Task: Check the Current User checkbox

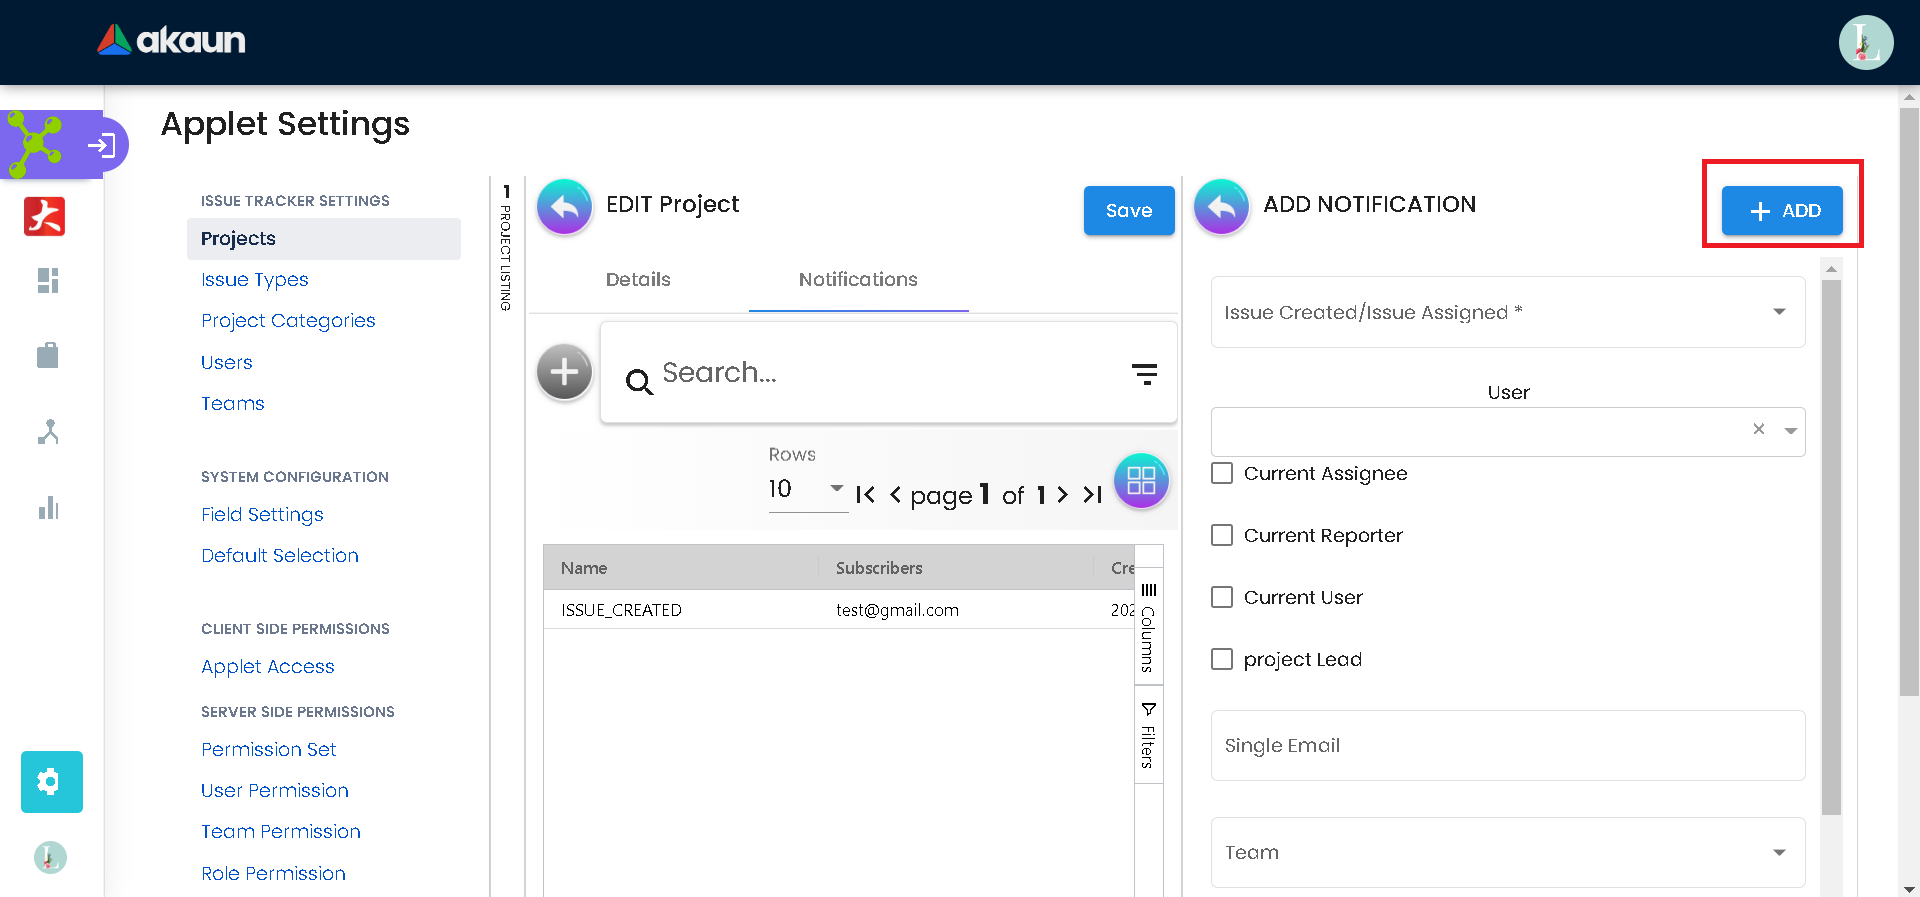Action: pos(1222,597)
